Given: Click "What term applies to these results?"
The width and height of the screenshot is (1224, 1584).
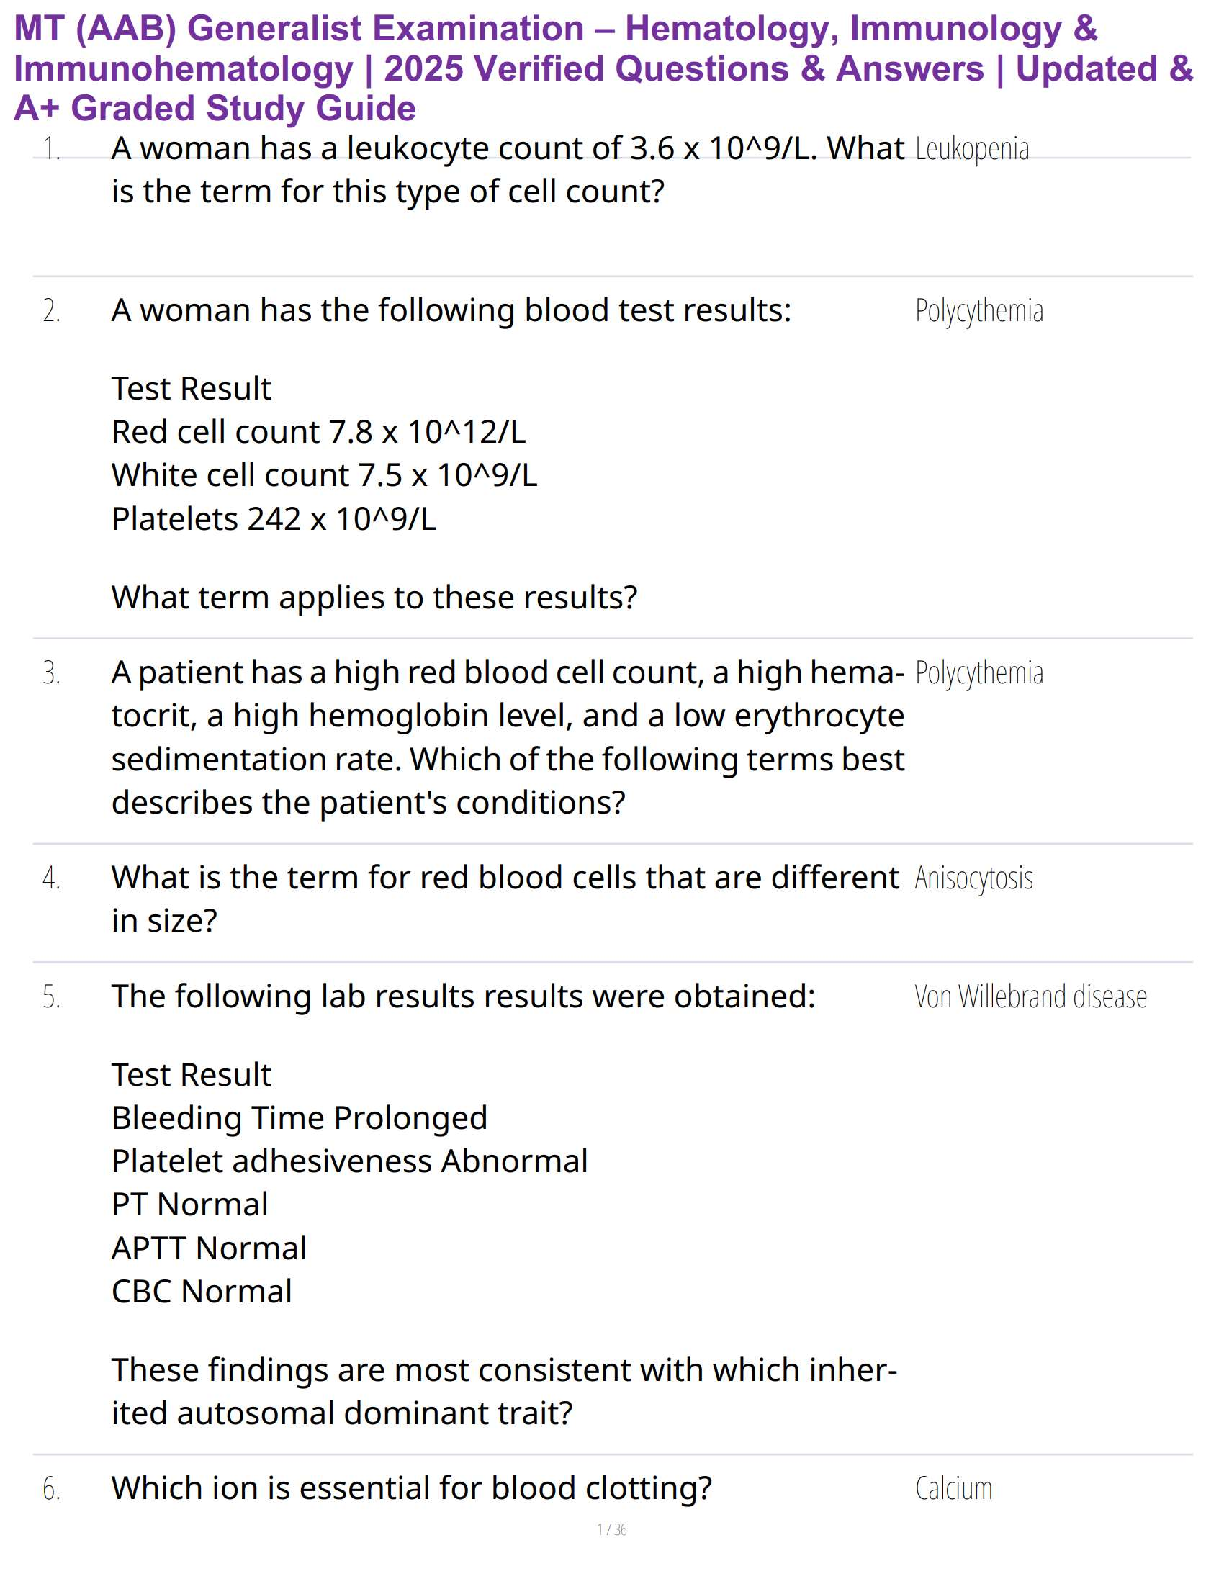Looking at the screenshot, I should (x=374, y=597).
